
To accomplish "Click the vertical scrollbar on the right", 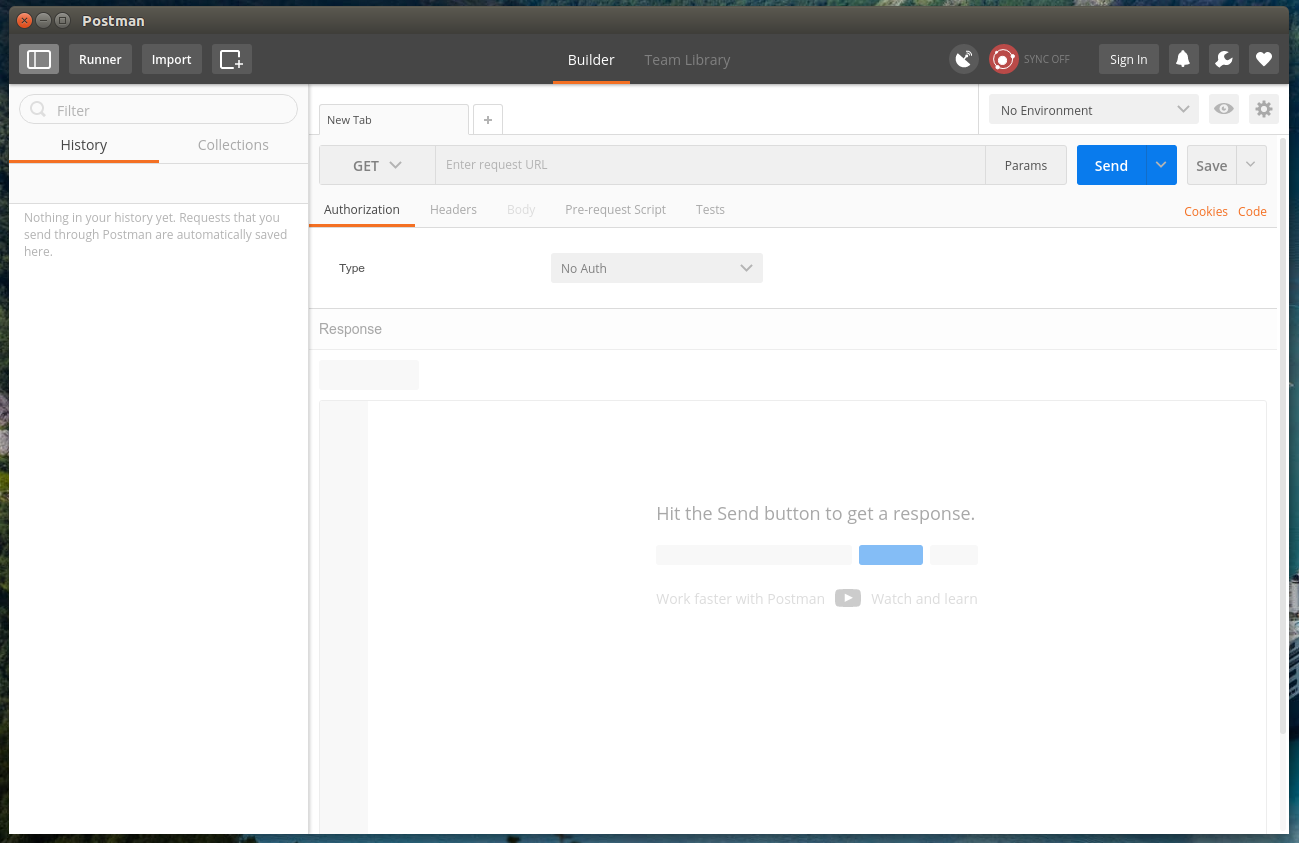I will coord(1283,435).
